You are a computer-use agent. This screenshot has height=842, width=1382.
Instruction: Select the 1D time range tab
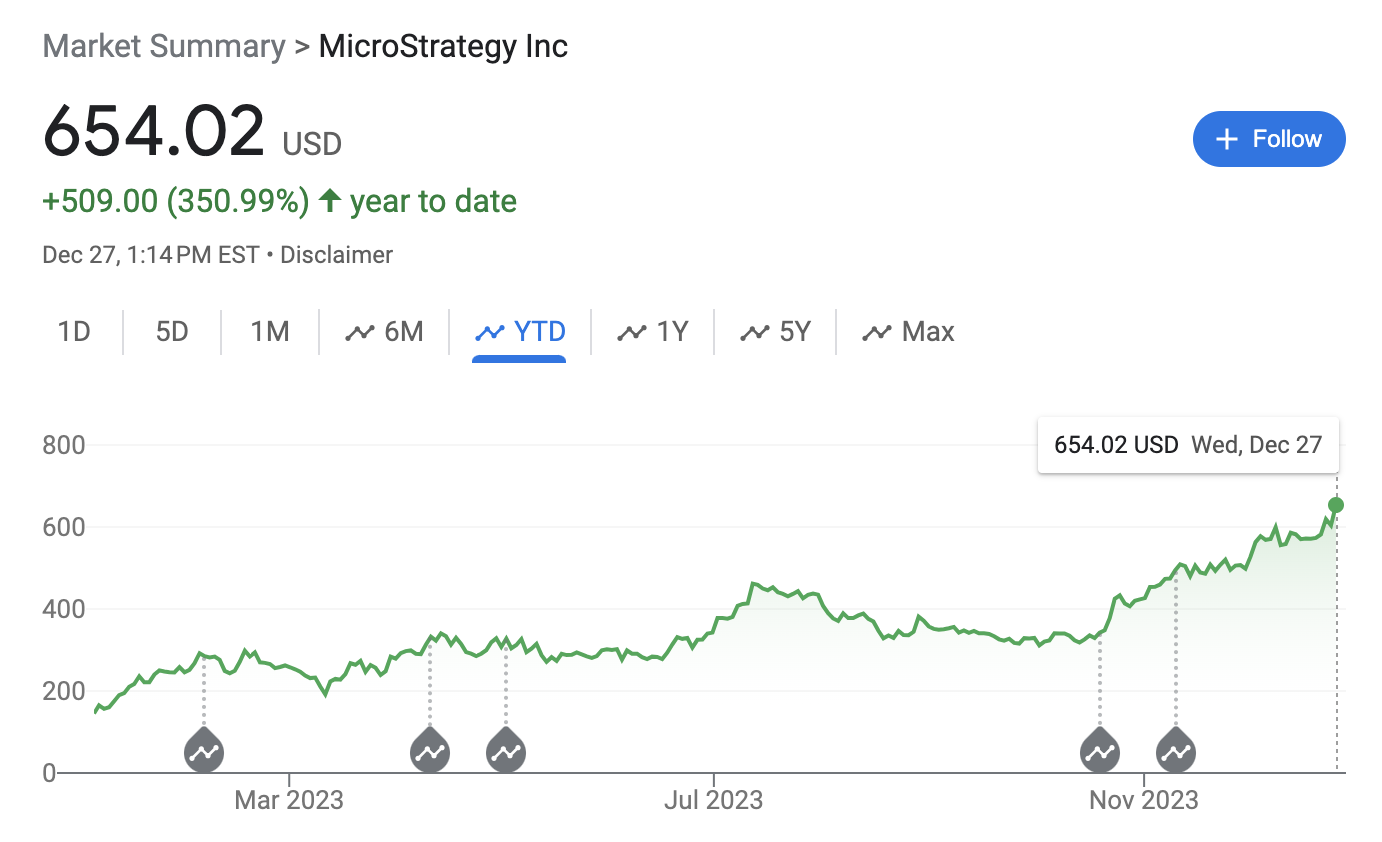(74, 332)
